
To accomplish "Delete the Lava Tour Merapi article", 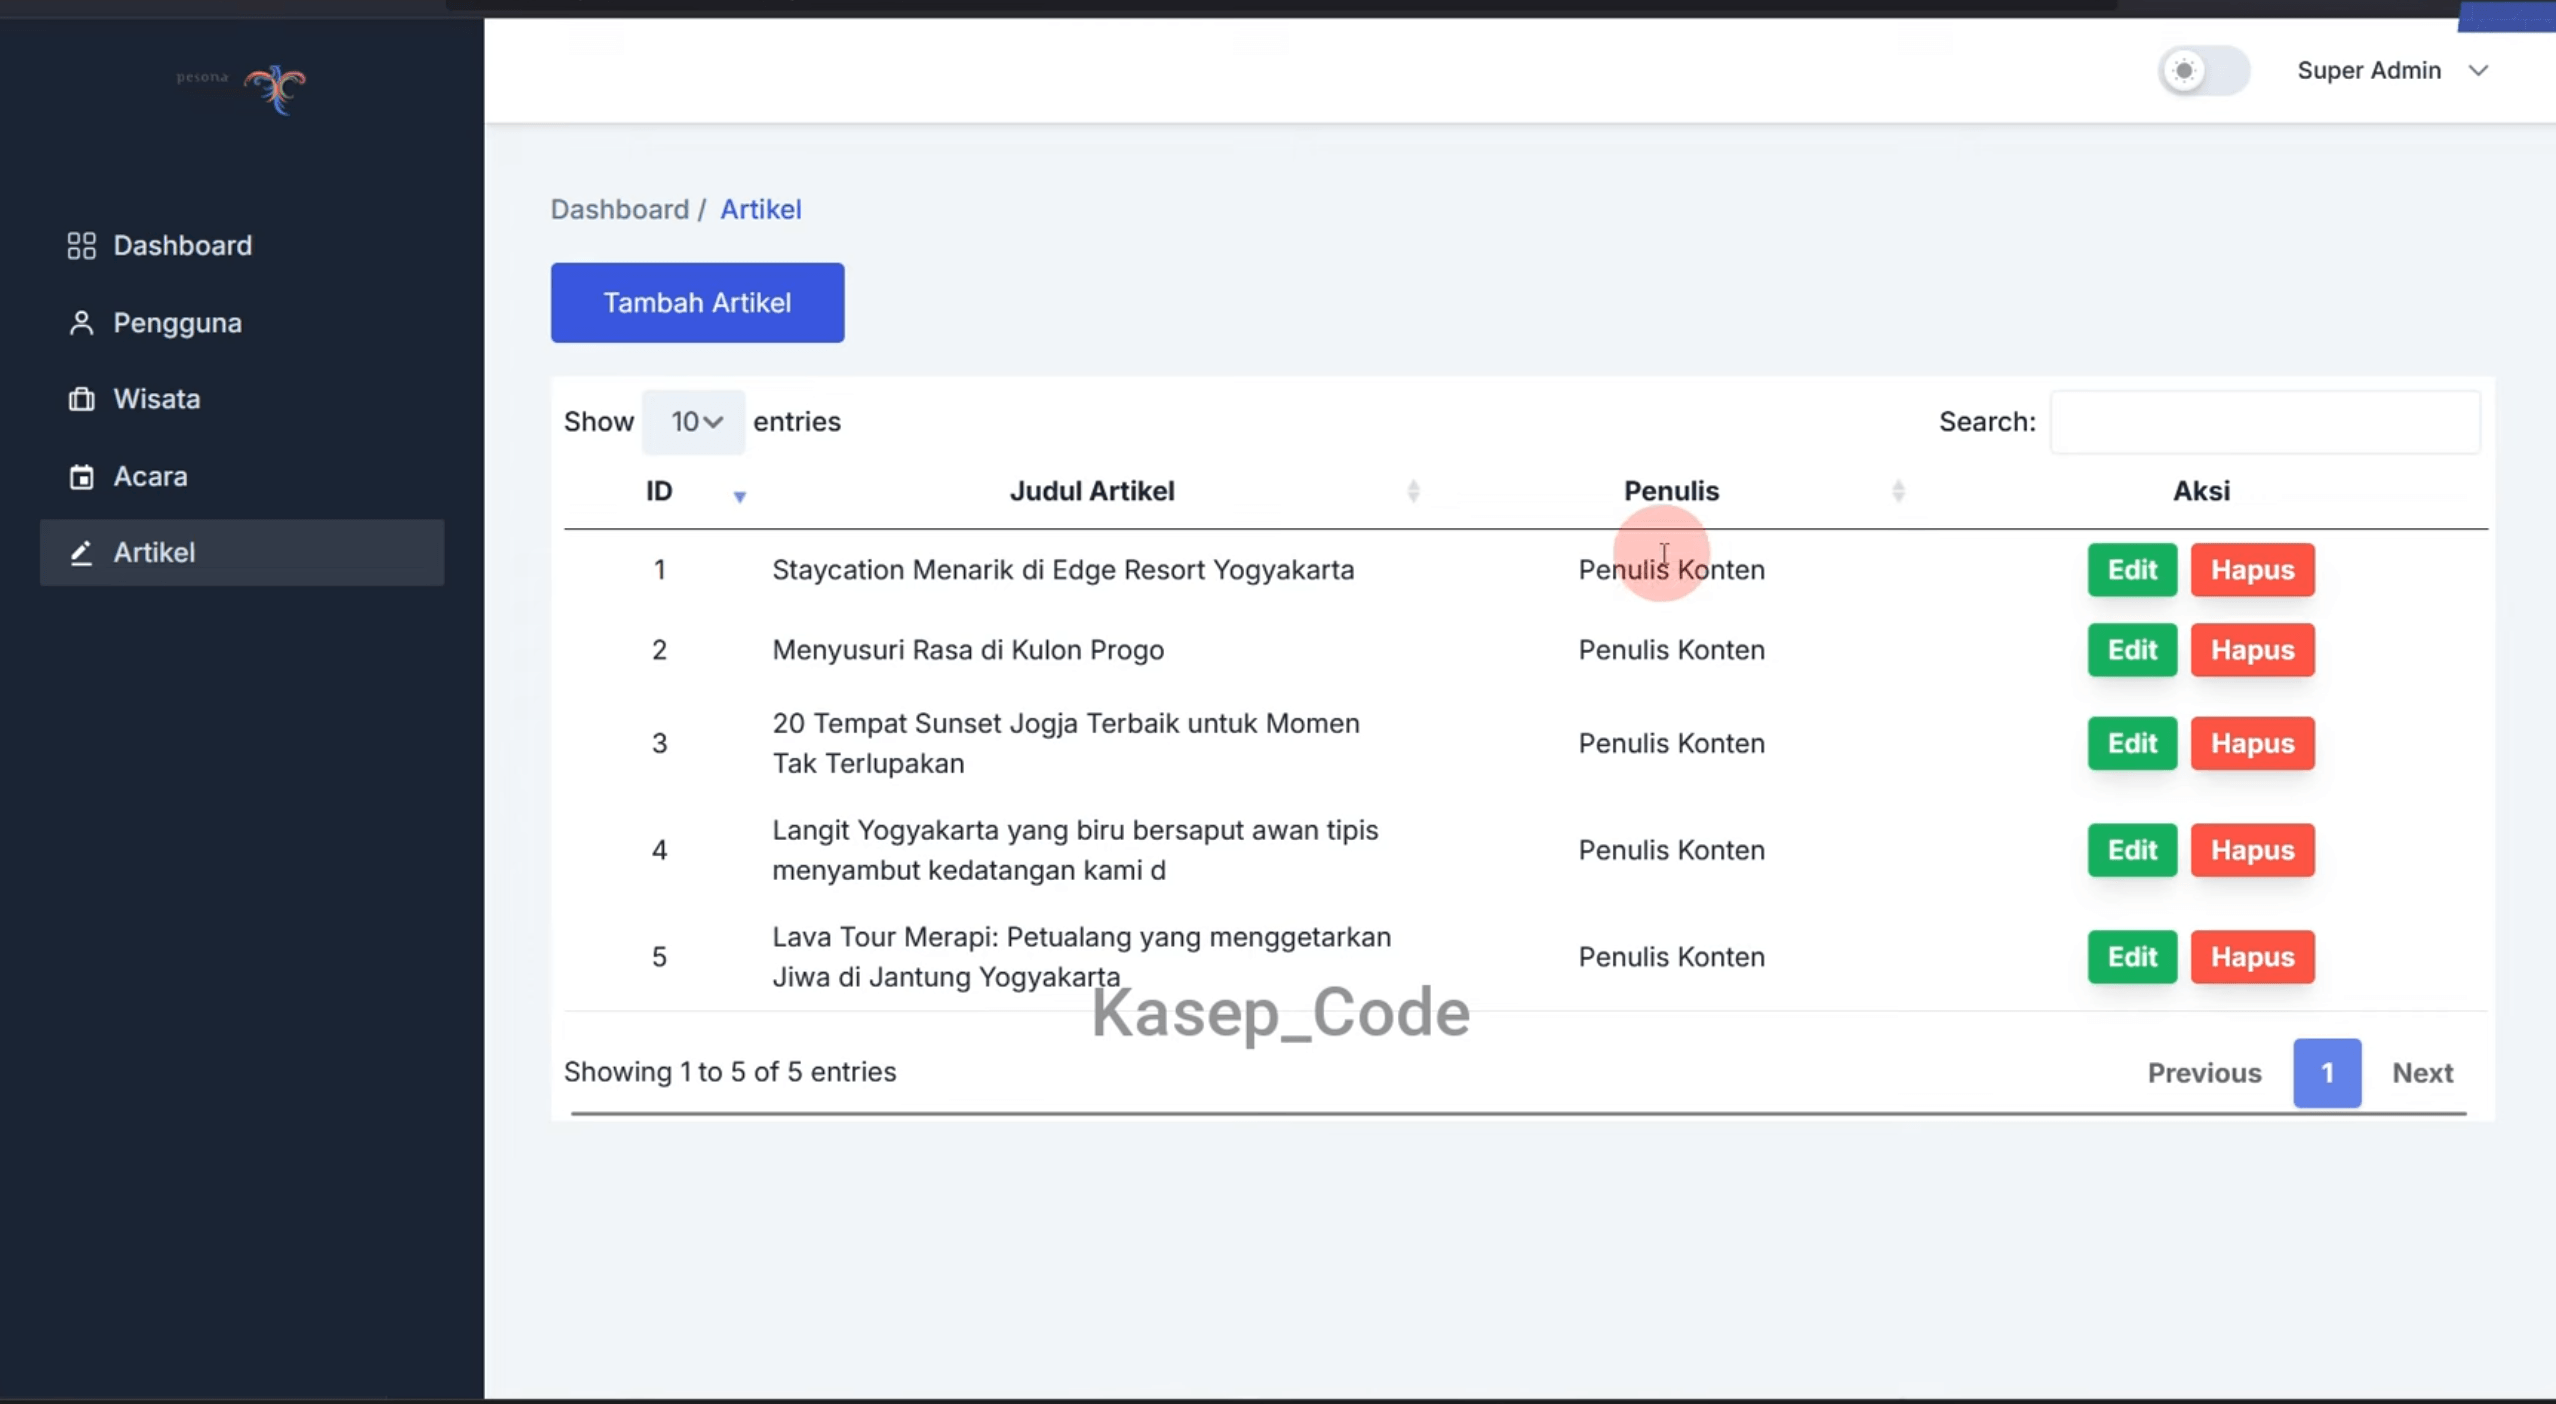I will pyautogui.click(x=2252, y=957).
